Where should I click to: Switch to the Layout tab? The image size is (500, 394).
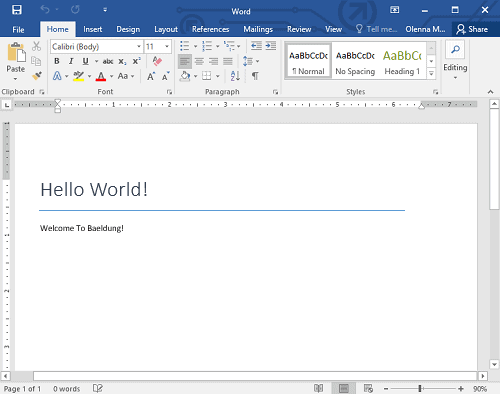click(166, 30)
